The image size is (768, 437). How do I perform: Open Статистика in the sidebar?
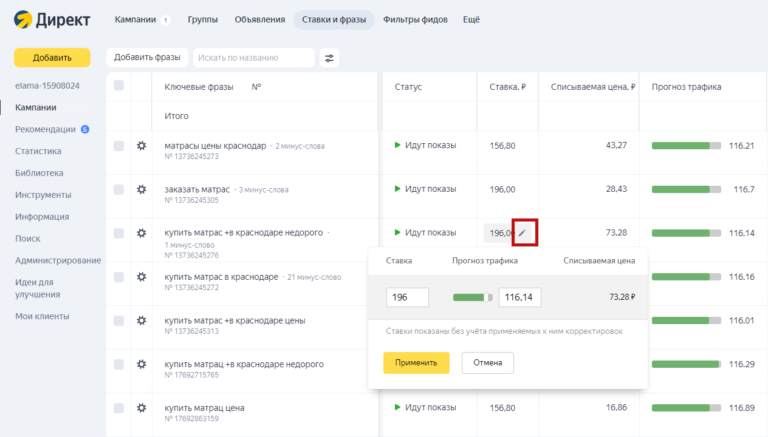coord(38,151)
